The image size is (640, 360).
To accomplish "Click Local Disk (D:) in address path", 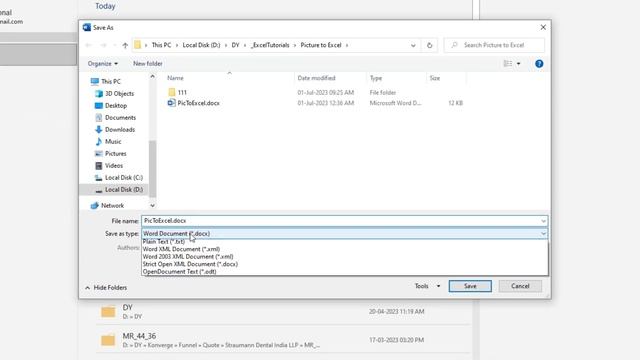I will pos(201,45).
